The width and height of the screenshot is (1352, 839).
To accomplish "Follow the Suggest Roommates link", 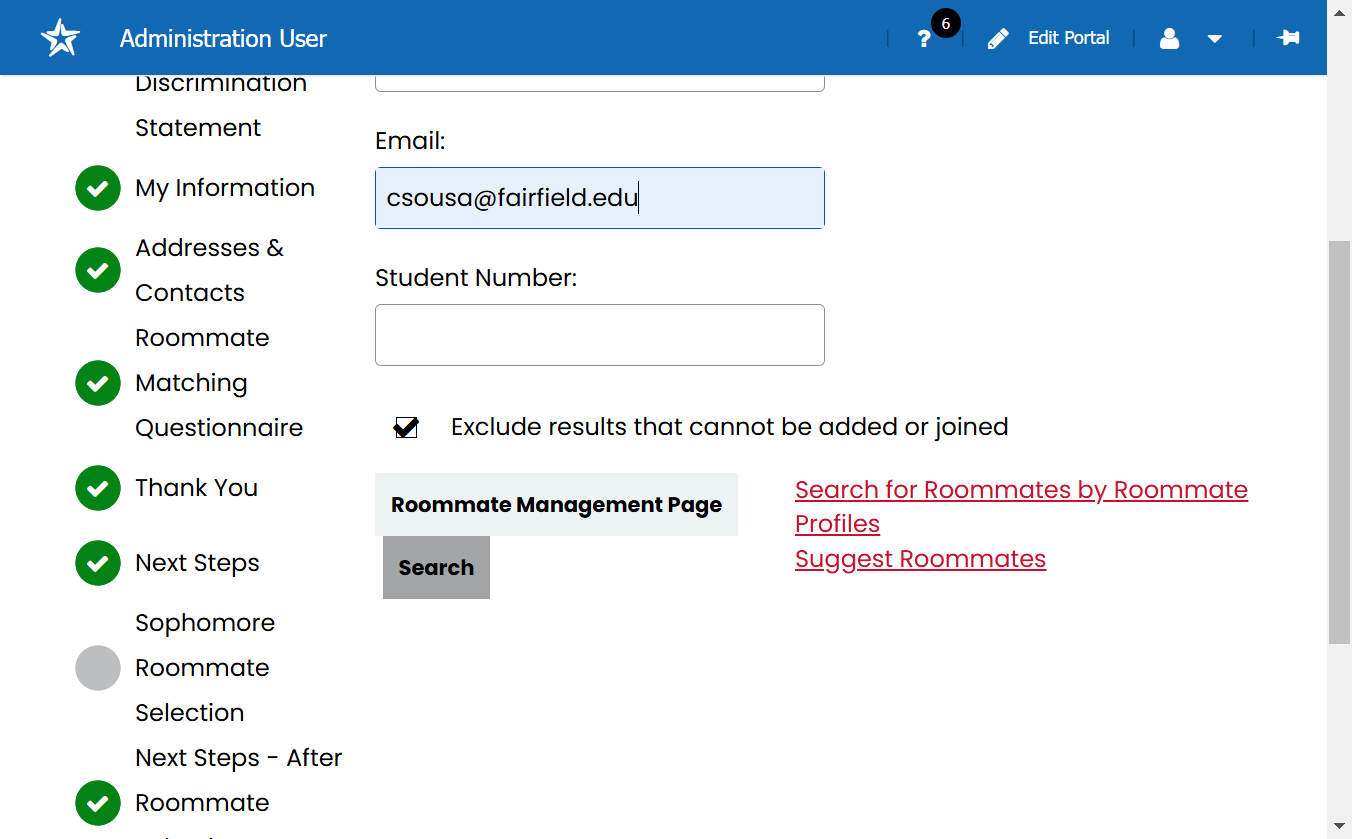I will [920, 559].
